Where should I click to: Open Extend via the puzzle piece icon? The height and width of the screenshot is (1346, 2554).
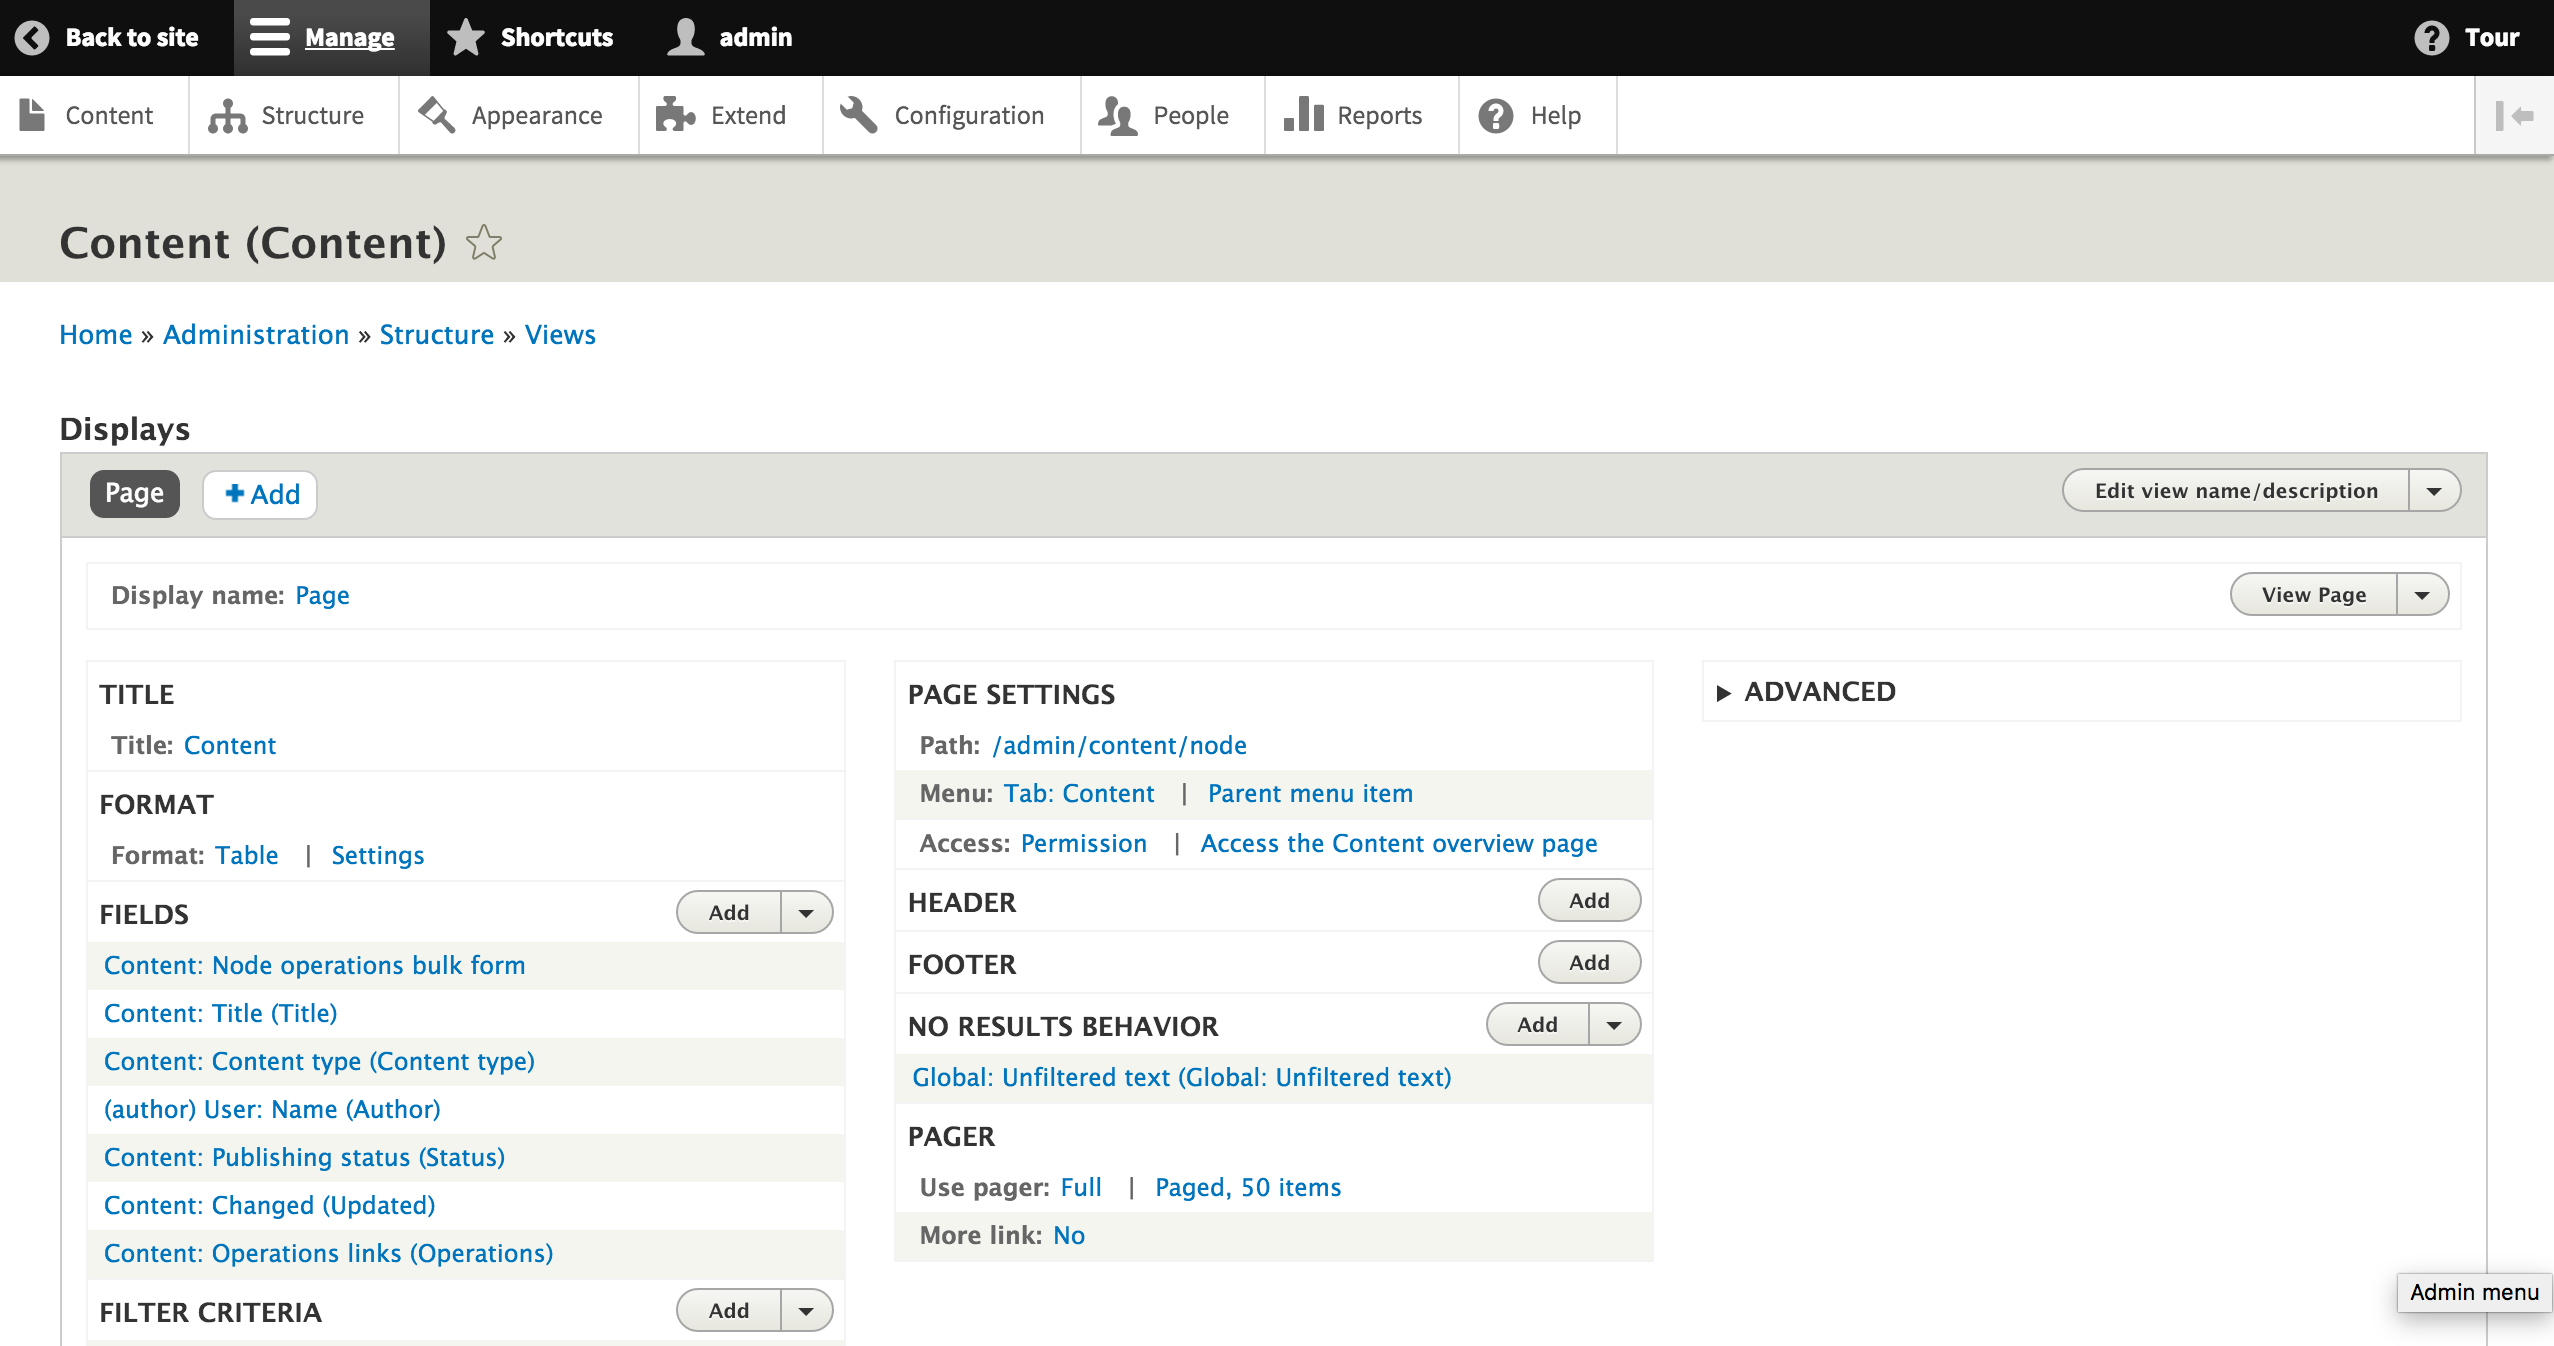675,114
